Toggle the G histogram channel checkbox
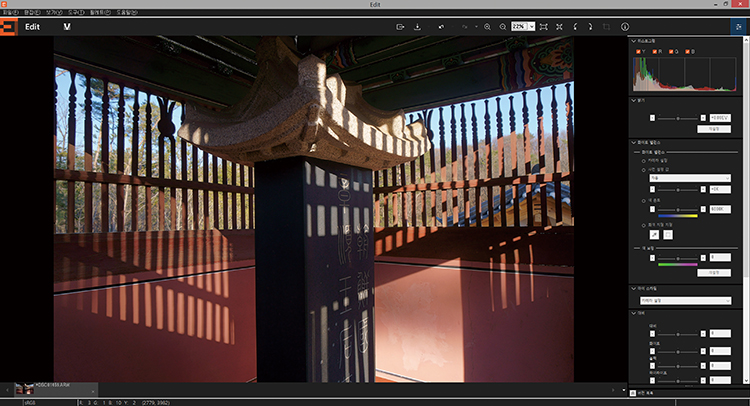This screenshot has height=406, width=750. [x=671, y=52]
